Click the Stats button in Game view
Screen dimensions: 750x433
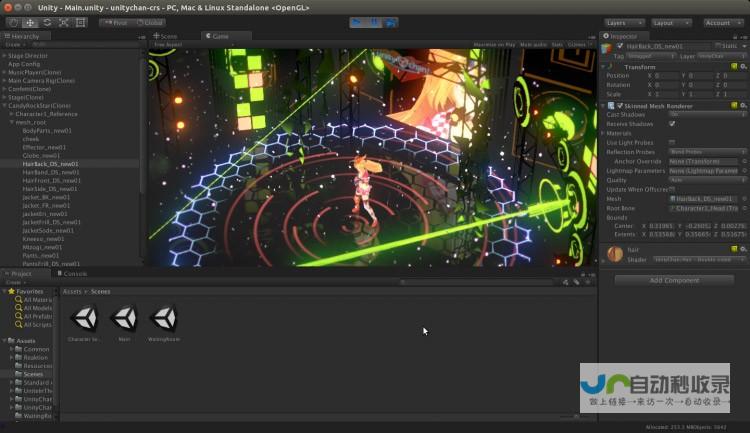pos(557,44)
